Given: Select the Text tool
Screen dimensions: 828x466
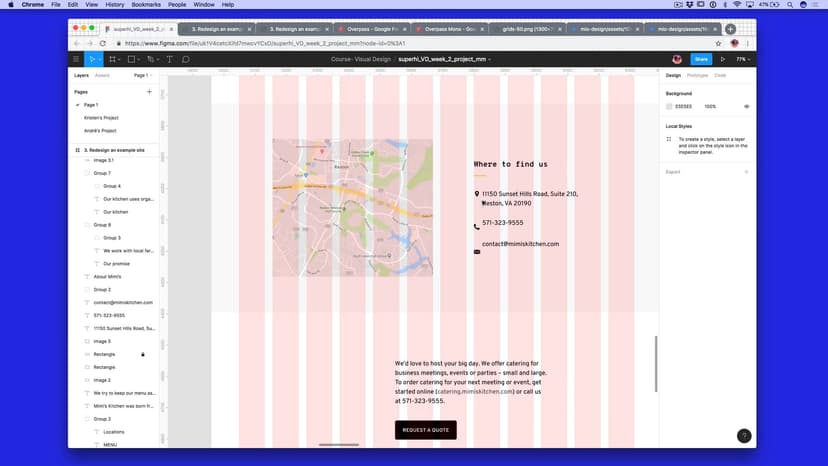Looking at the screenshot, I should coord(169,60).
